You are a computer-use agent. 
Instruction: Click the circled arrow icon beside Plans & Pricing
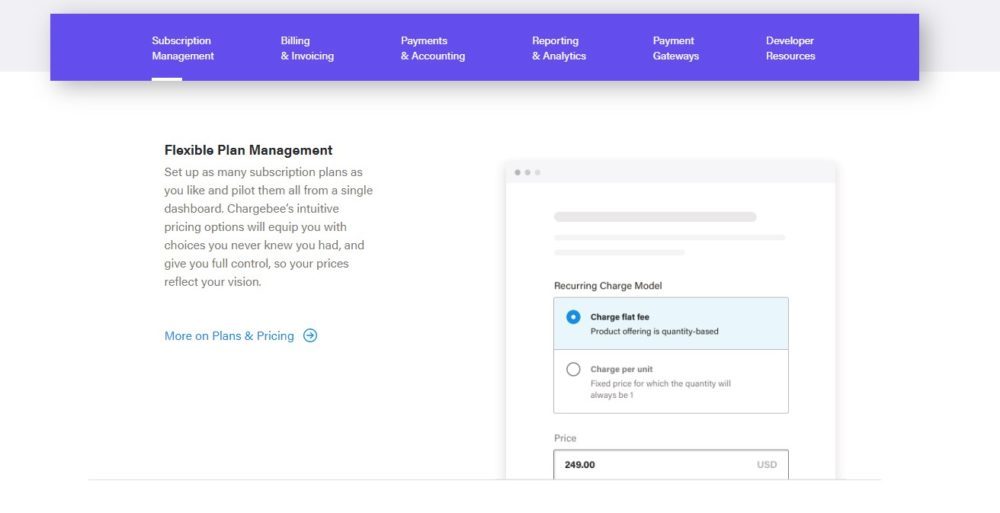pyautogui.click(x=310, y=336)
